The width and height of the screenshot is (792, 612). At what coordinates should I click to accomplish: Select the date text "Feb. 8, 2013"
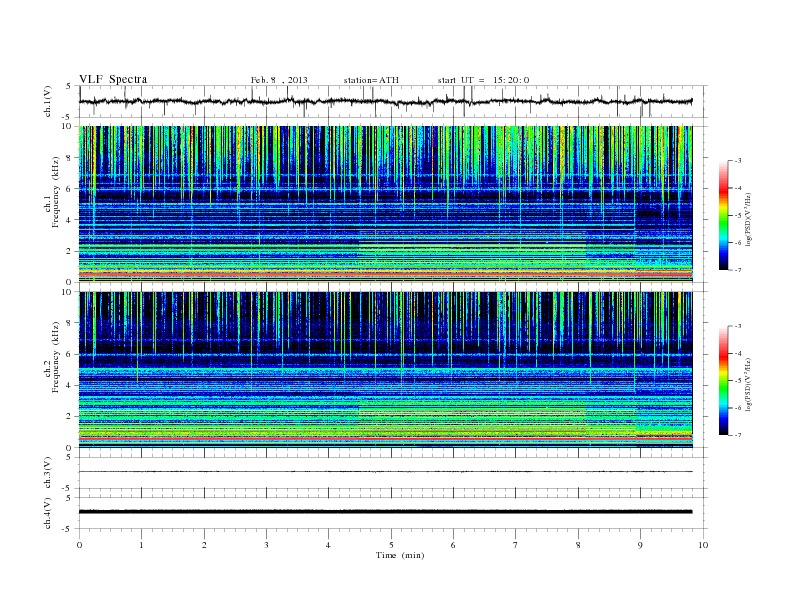(x=279, y=80)
